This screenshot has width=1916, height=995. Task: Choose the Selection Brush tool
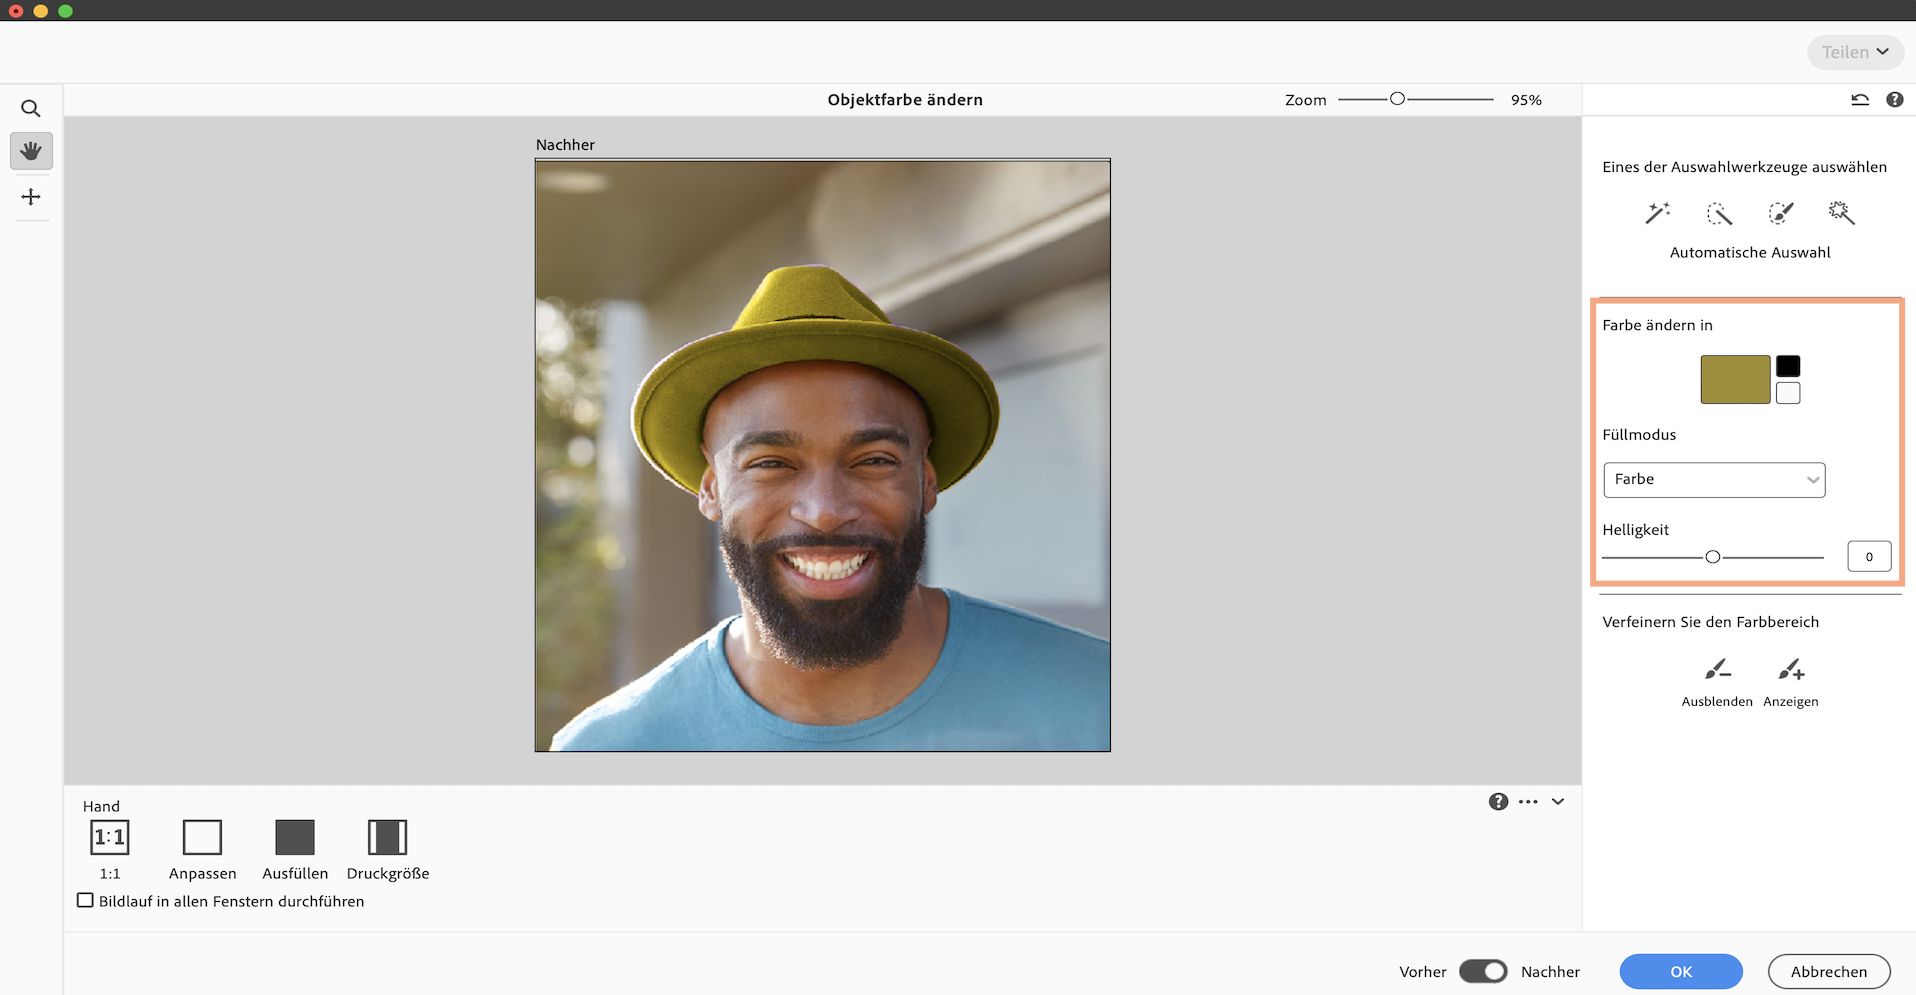(x=1781, y=213)
